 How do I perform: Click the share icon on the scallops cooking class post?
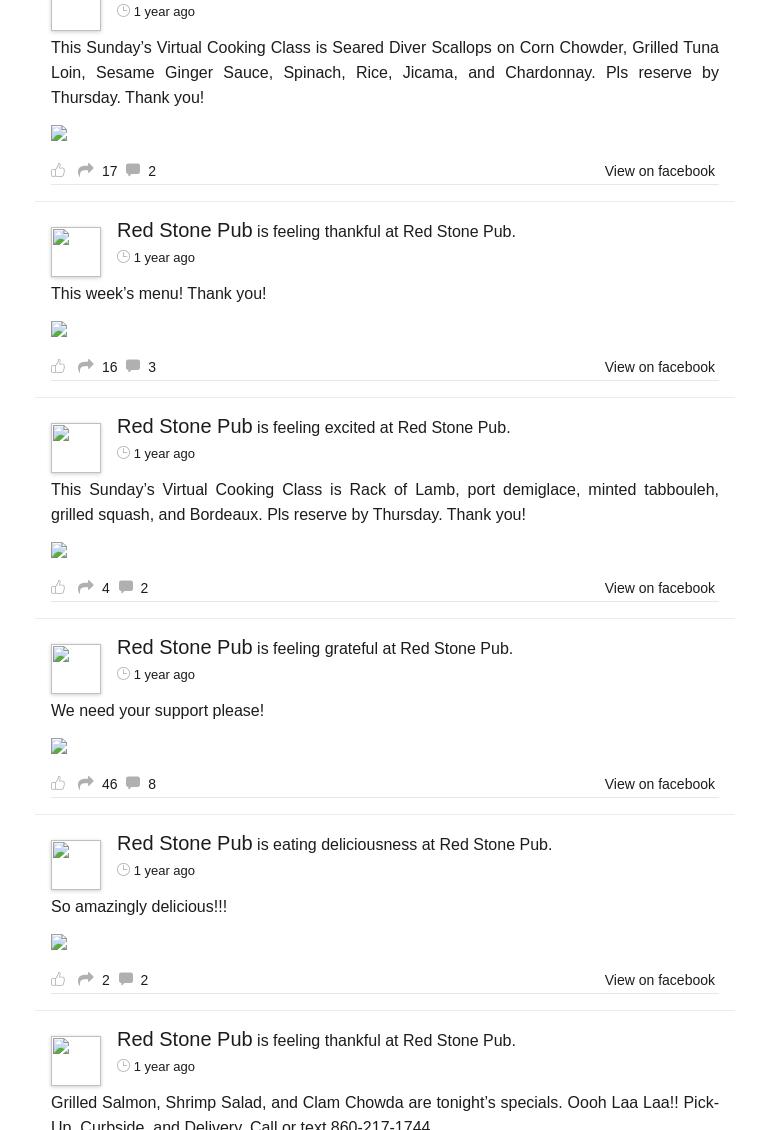86,170
